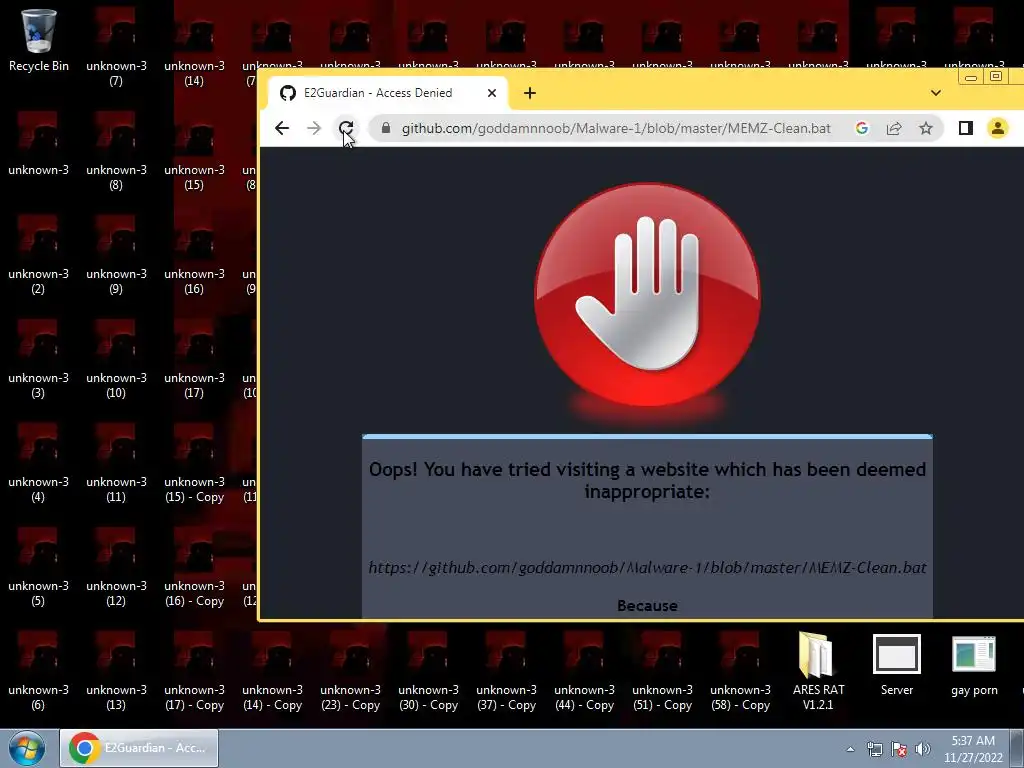
Task: Restore down the Chrome window
Action: click(x=996, y=77)
